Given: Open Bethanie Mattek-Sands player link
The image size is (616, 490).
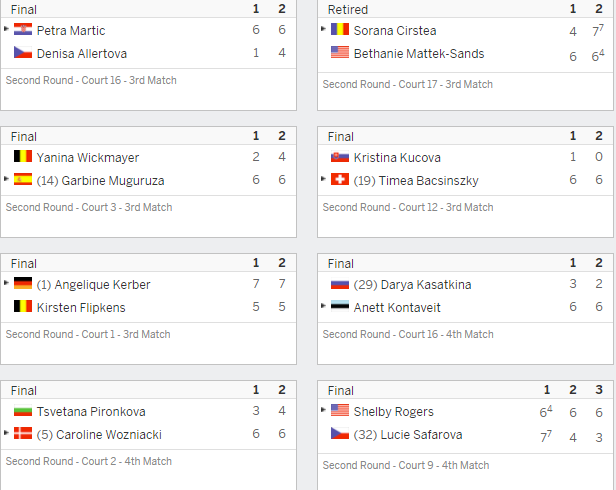Looking at the screenshot, I should [x=419, y=53].
